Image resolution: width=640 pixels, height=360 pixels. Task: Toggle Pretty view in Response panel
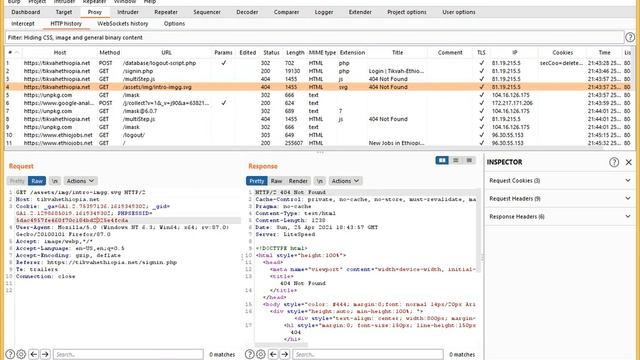click(x=257, y=181)
